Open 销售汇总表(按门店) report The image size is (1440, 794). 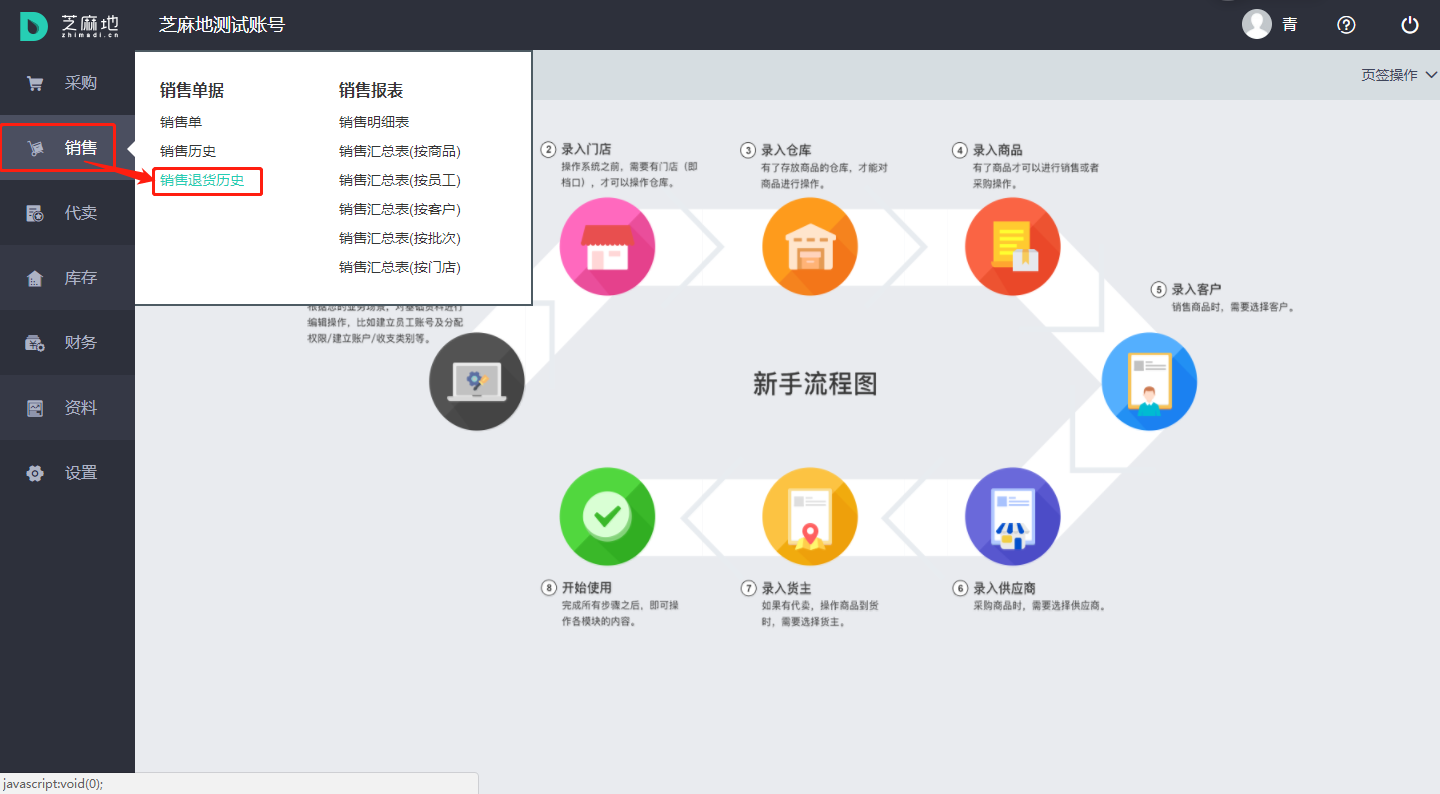(x=400, y=267)
